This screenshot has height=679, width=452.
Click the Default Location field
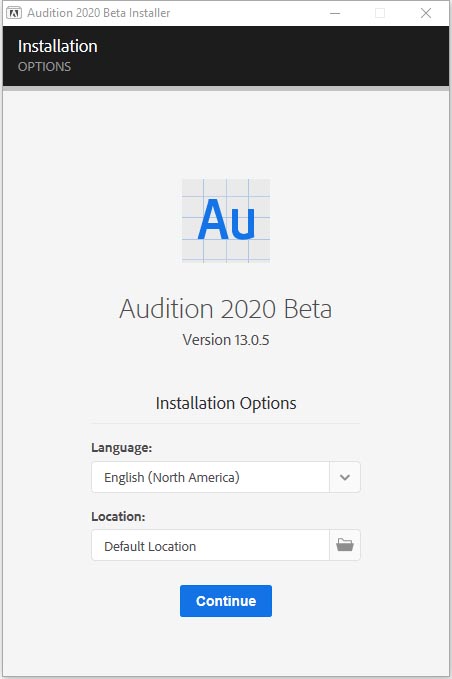(x=210, y=545)
